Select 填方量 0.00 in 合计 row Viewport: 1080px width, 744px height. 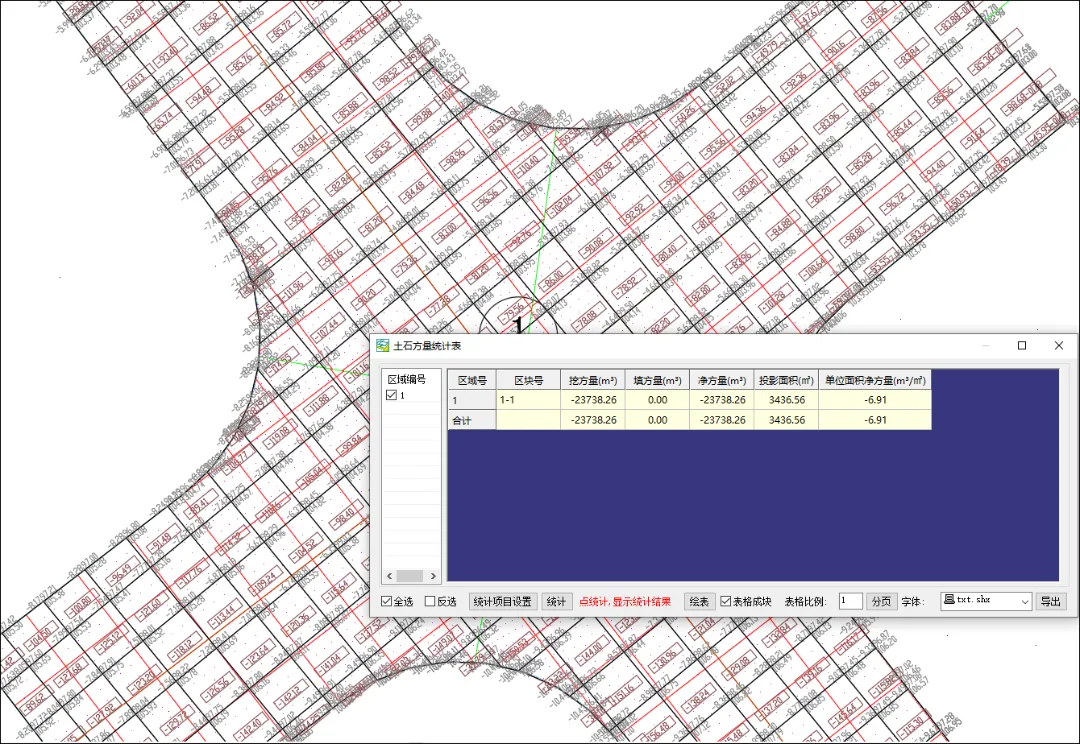pyautogui.click(x=657, y=420)
